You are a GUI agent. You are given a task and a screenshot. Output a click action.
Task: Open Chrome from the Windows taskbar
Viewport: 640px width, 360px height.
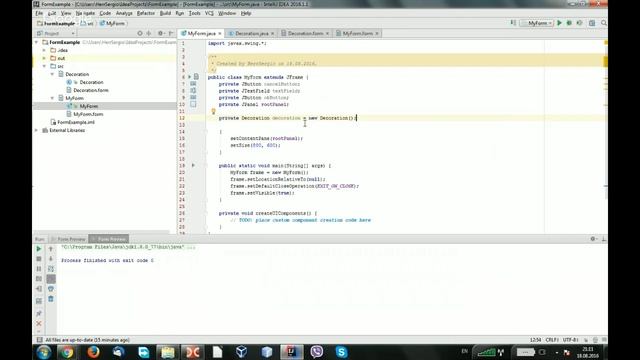click(68, 352)
